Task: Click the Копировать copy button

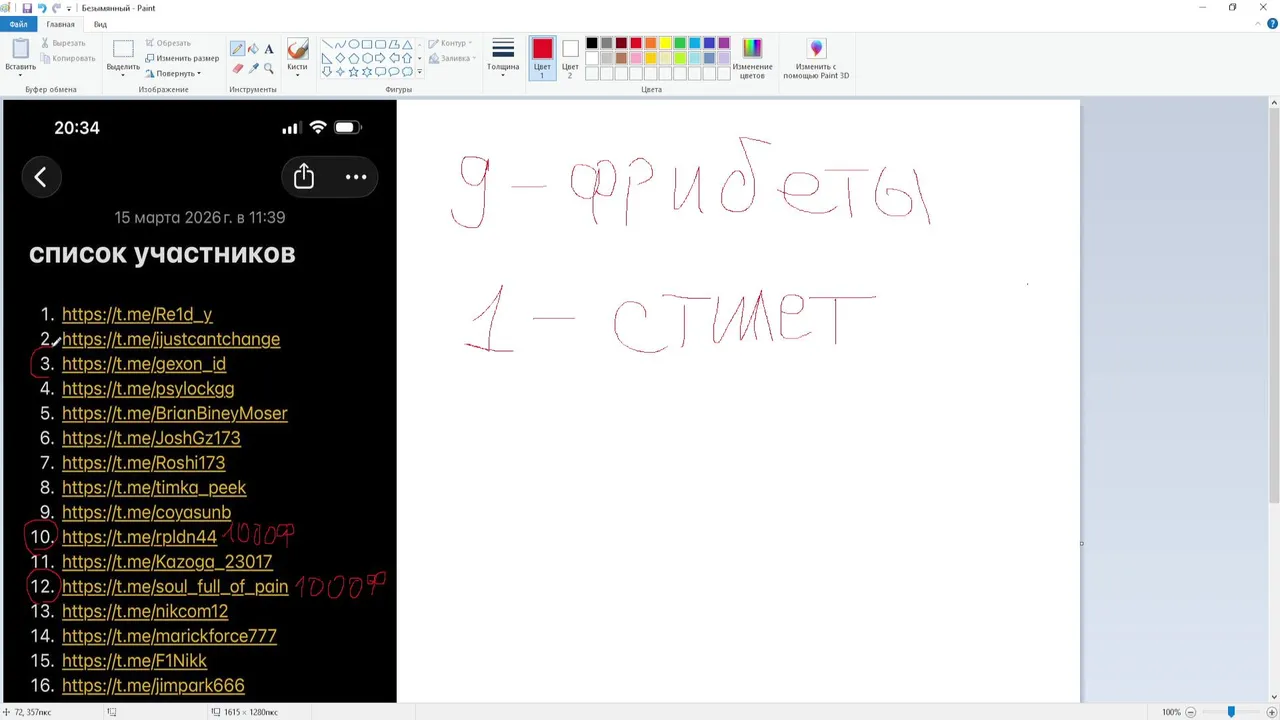Action: (67, 58)
